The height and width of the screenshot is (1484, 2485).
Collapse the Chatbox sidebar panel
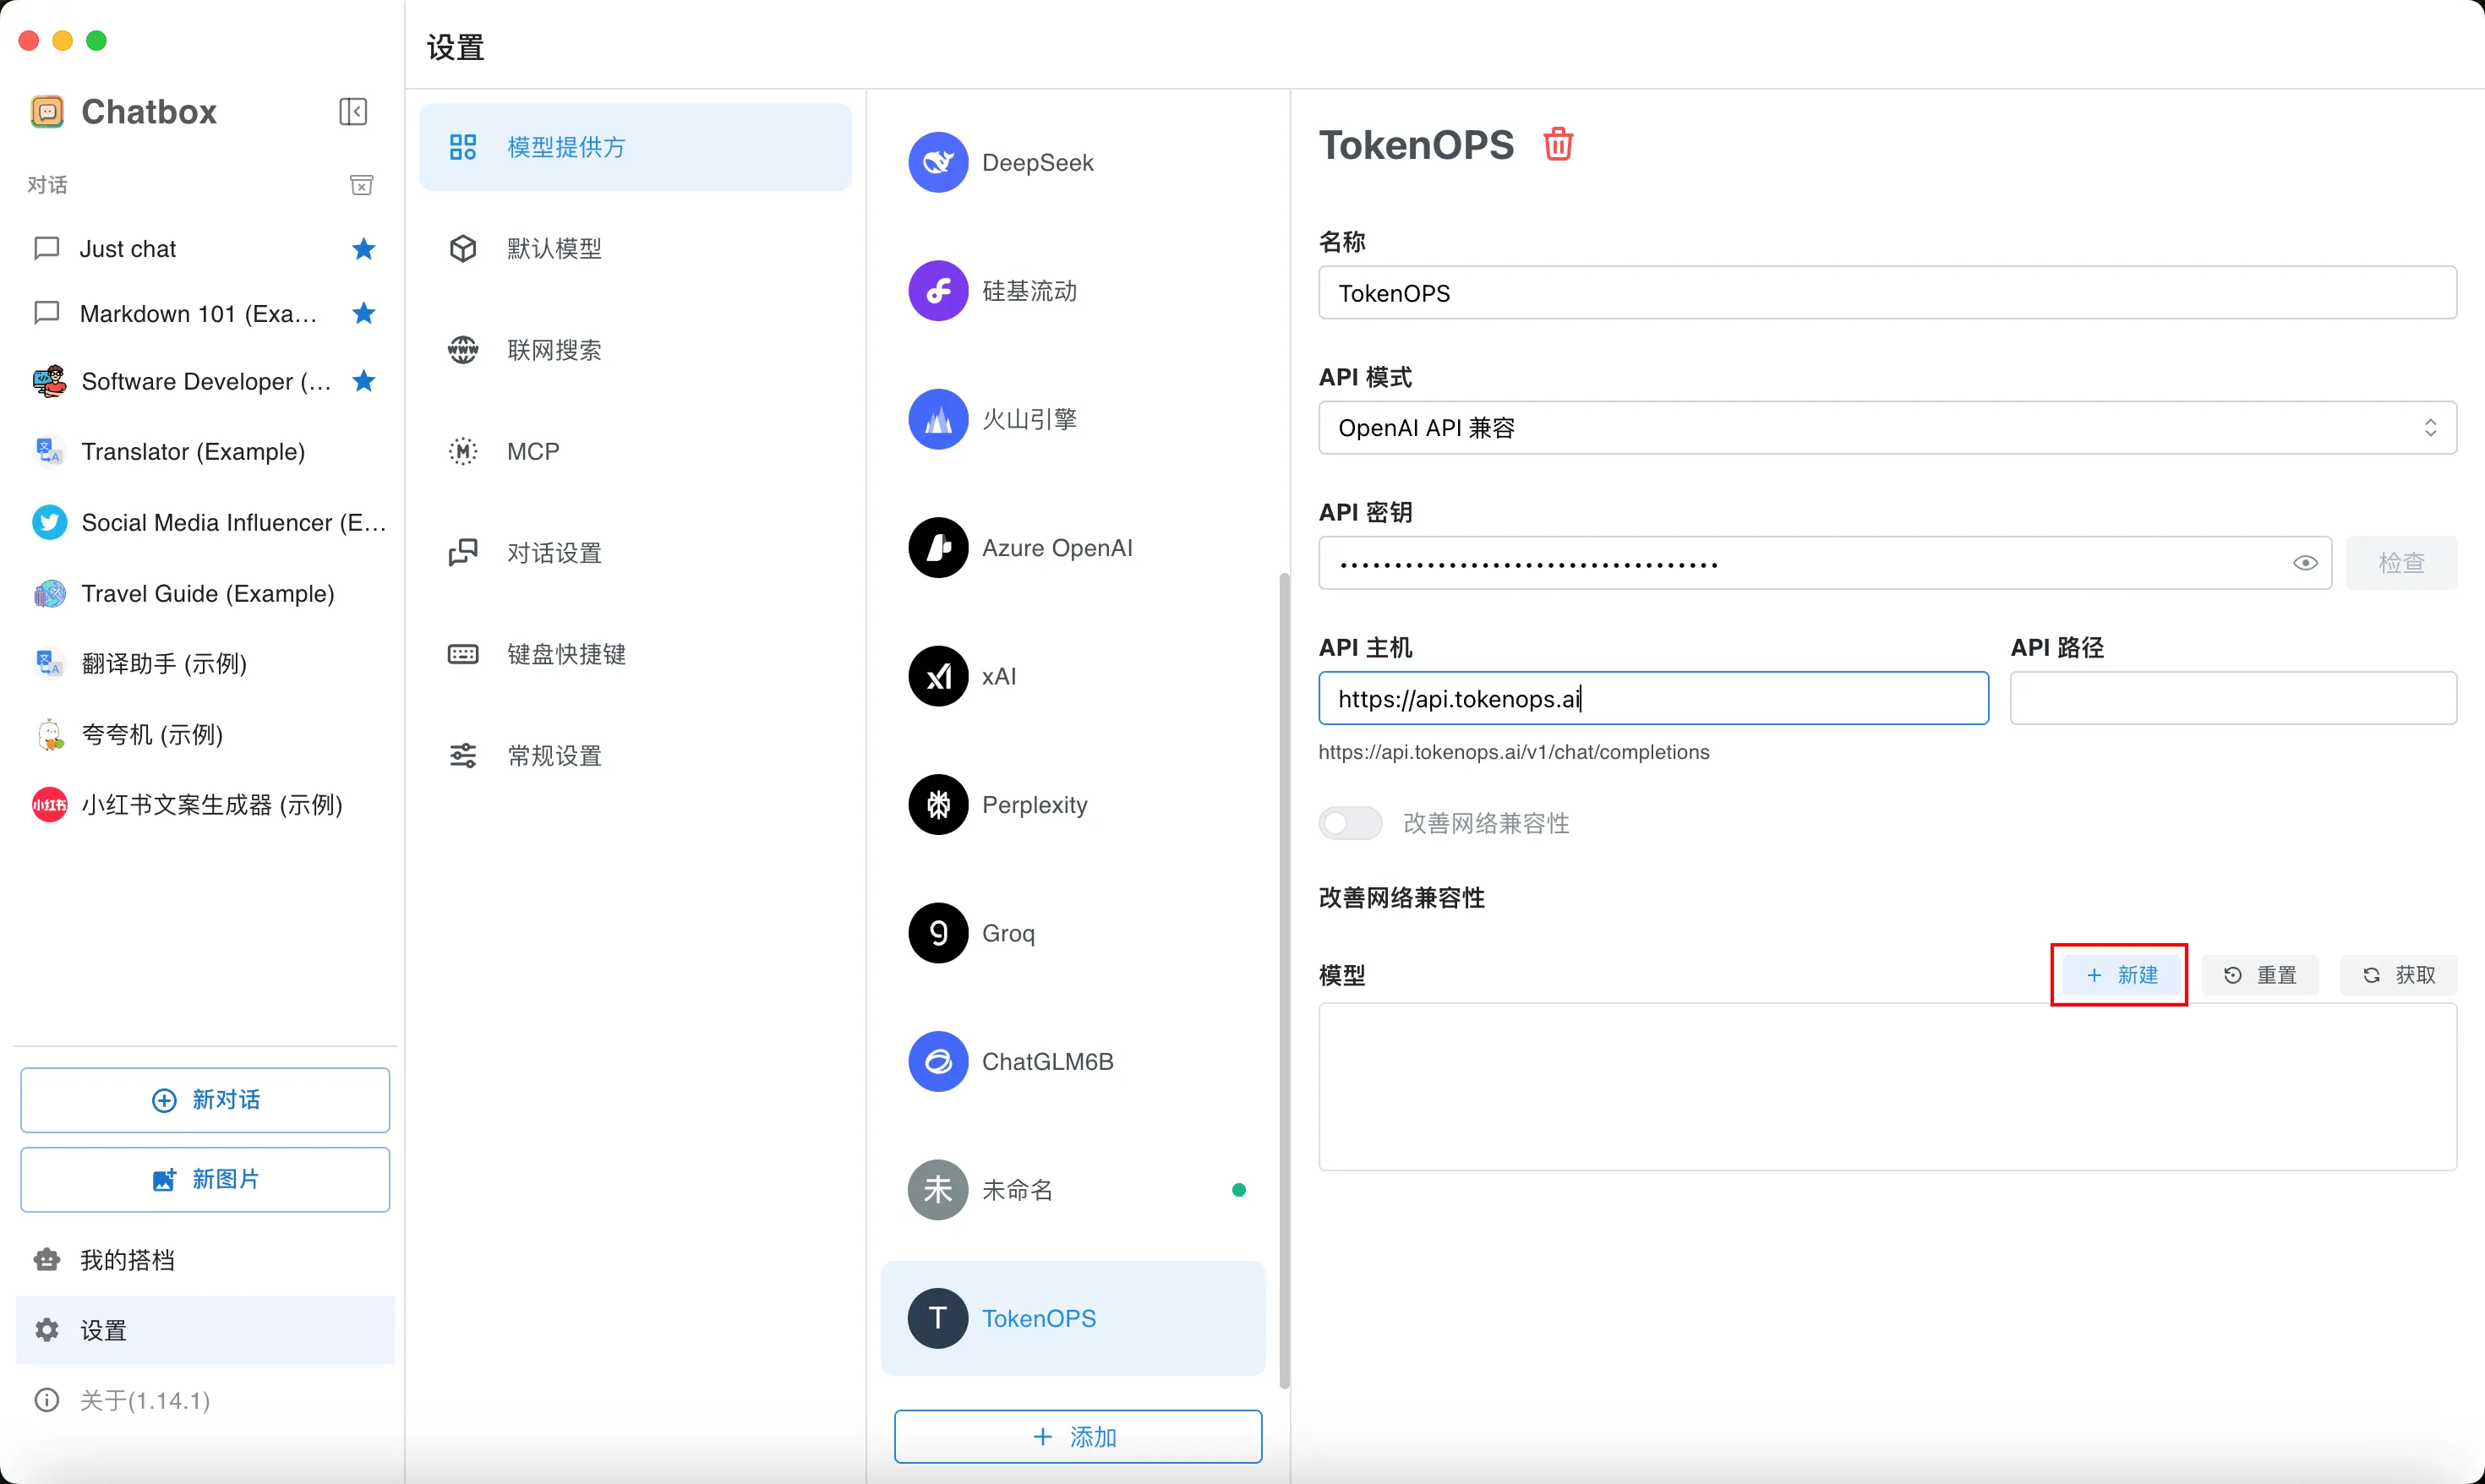pos(353,111)
